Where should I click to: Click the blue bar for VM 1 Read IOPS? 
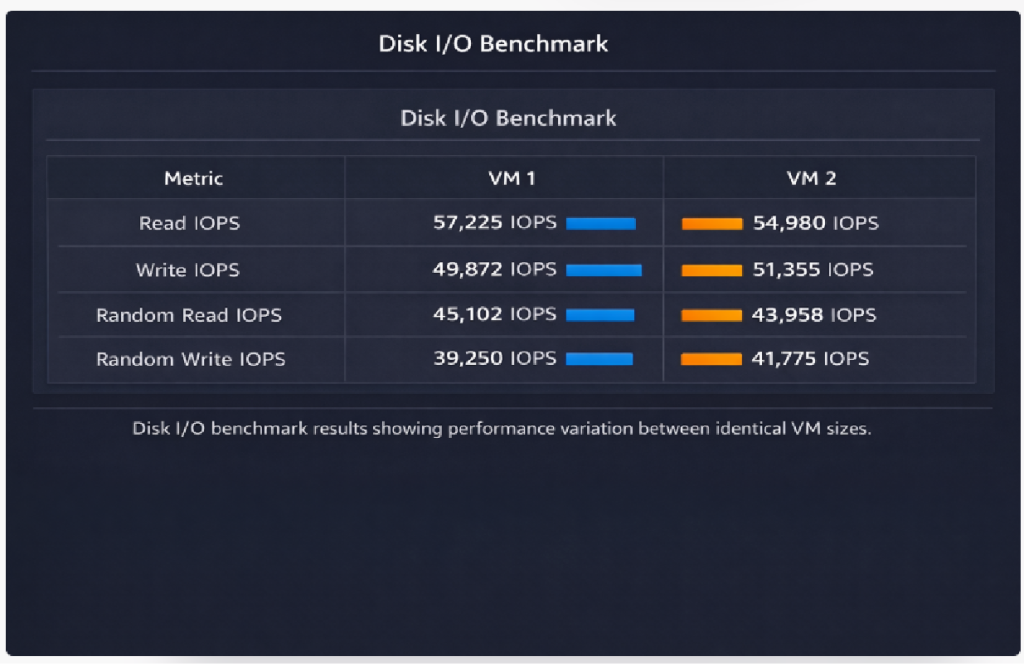pos(601,224)
